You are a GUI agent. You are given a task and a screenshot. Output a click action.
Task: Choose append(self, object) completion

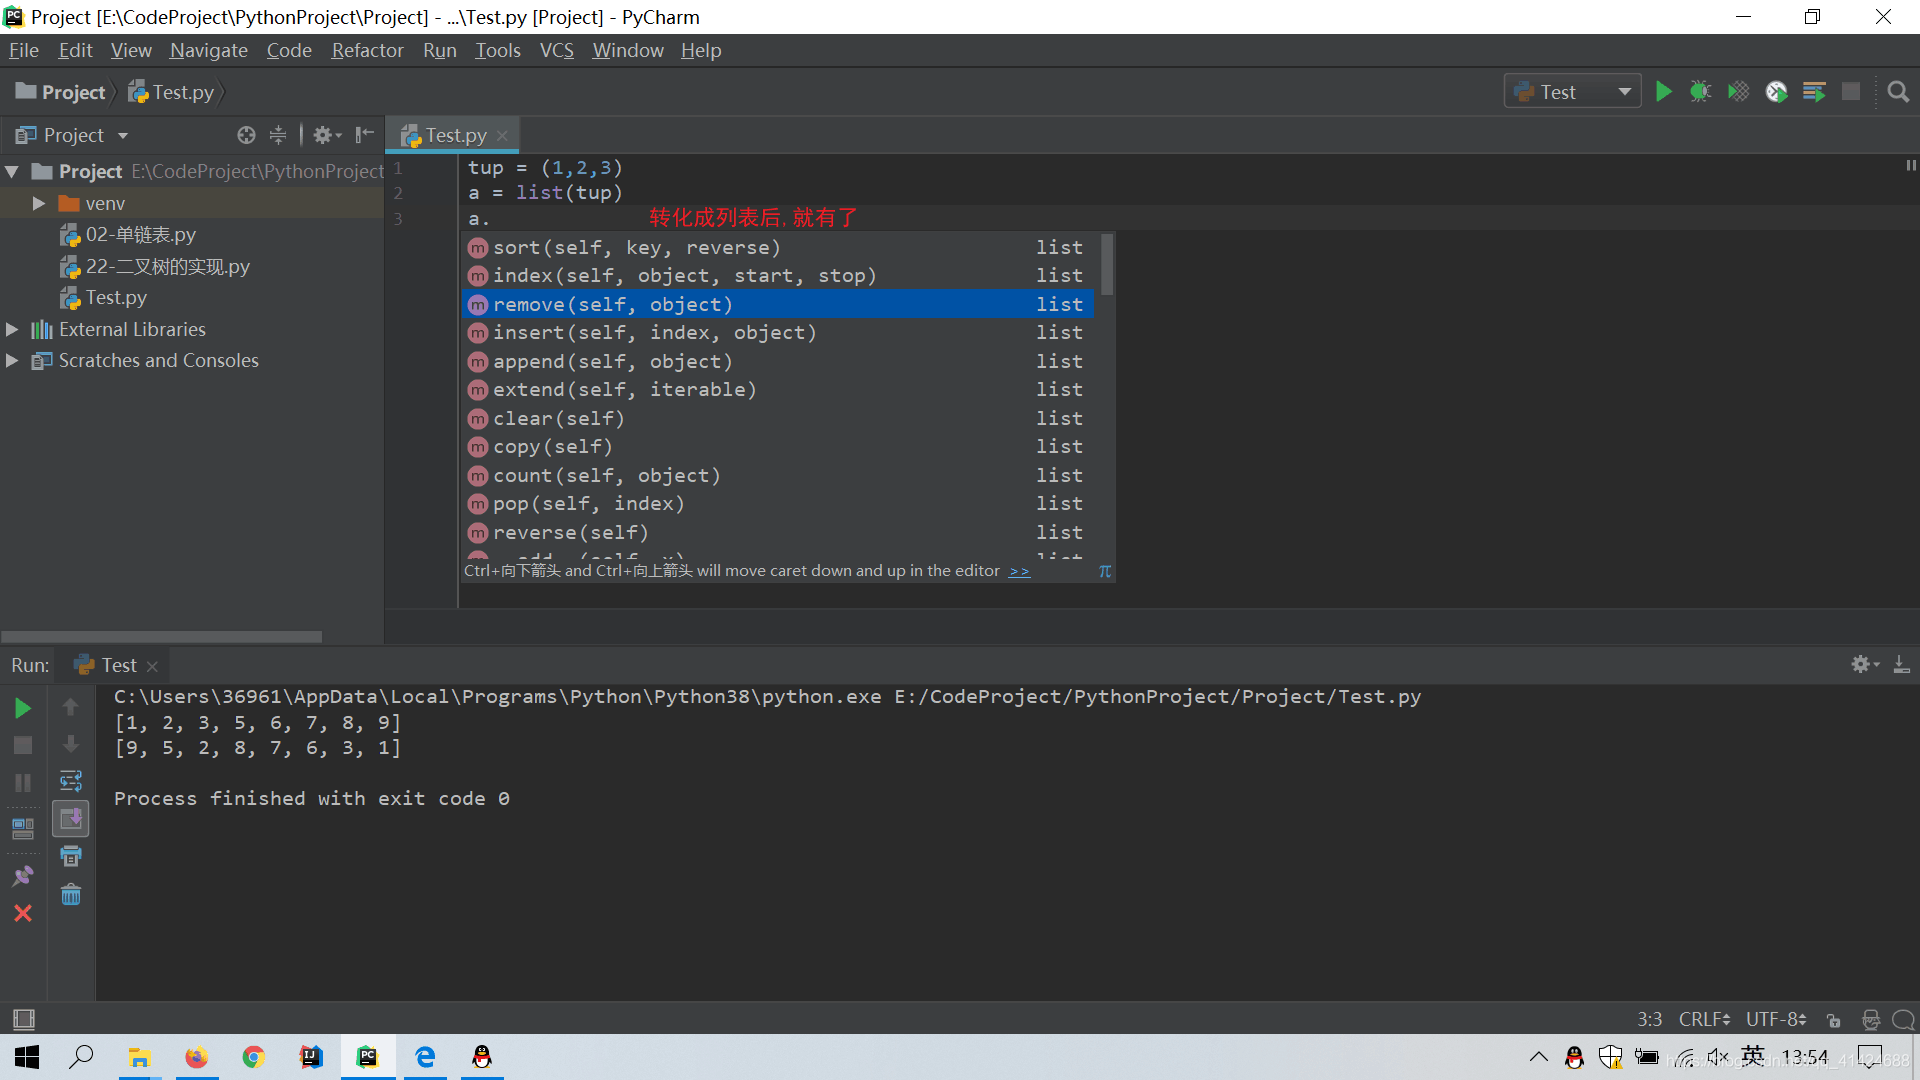pos(777,361)
